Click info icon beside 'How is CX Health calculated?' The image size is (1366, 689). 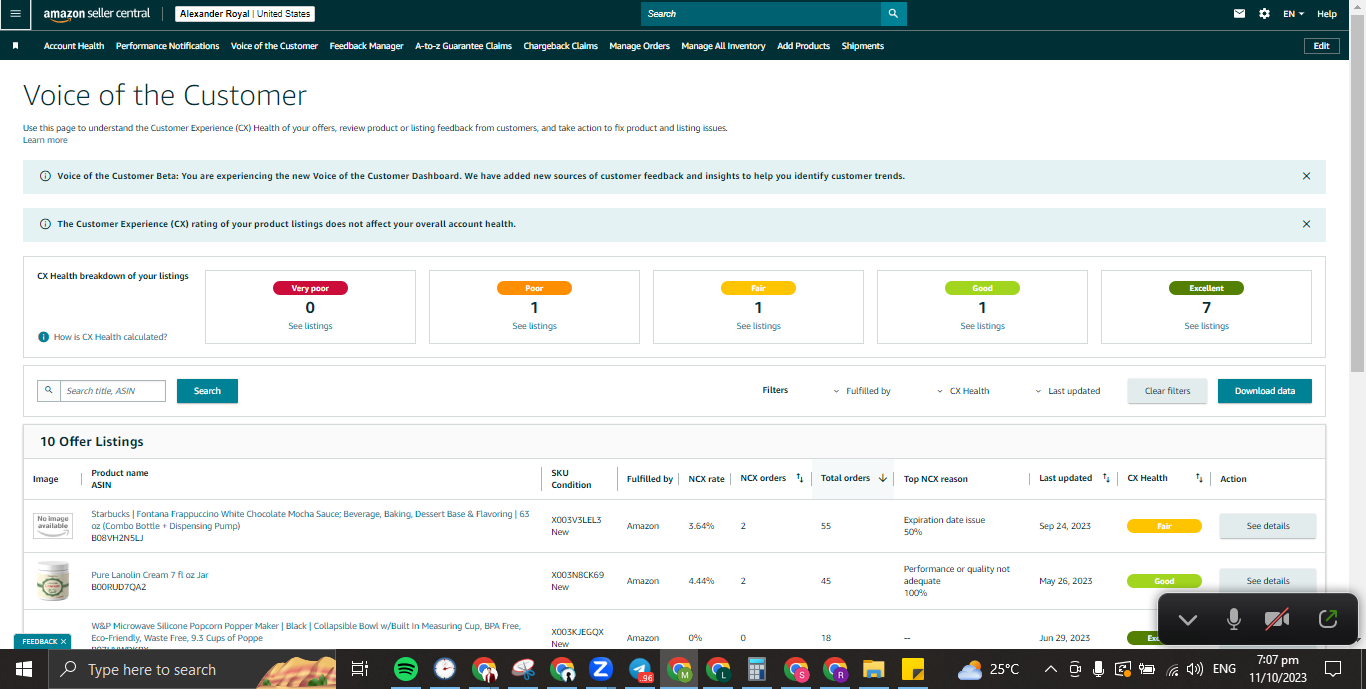43,337
